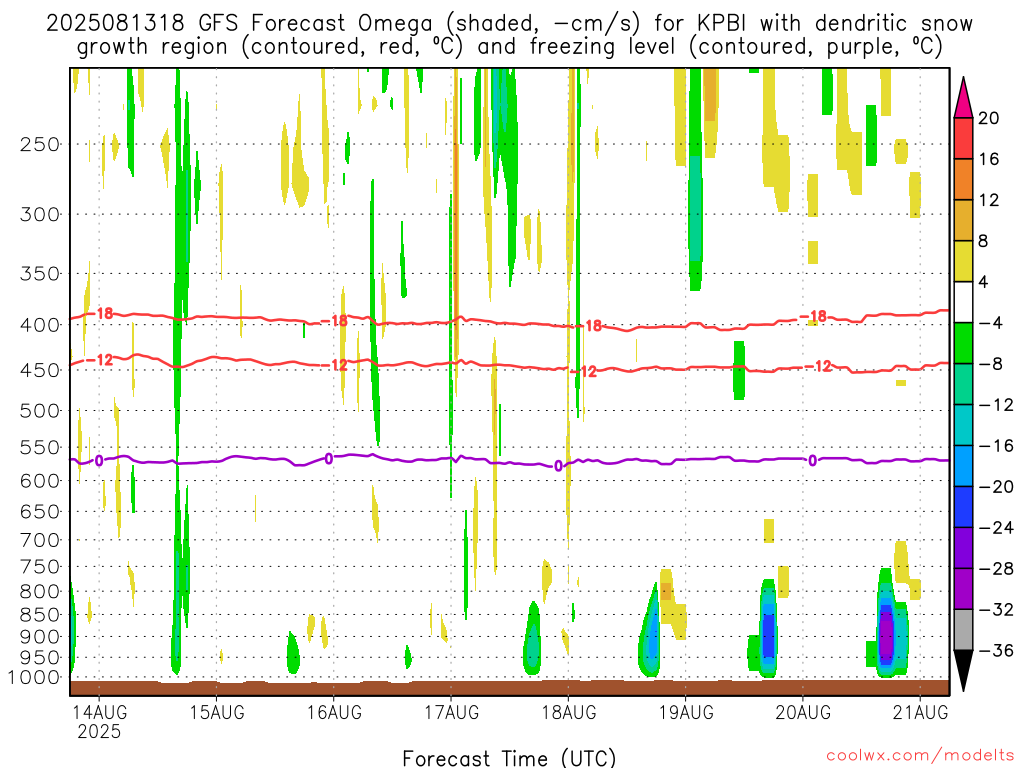1024x768 pixels.
Task: Click the 600 pressure level label
Action: (40, 481)
